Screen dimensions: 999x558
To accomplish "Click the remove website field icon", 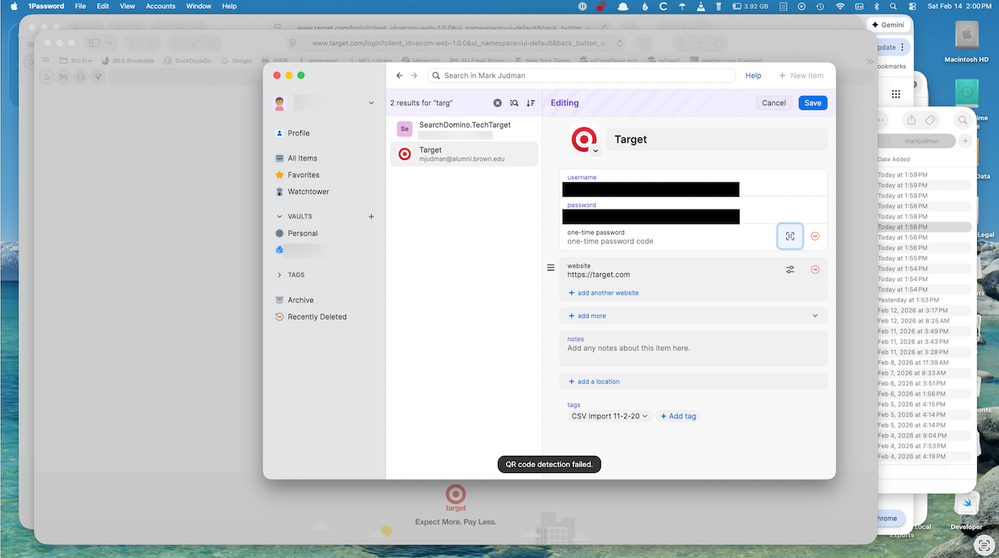I will (x=815, y=270).
